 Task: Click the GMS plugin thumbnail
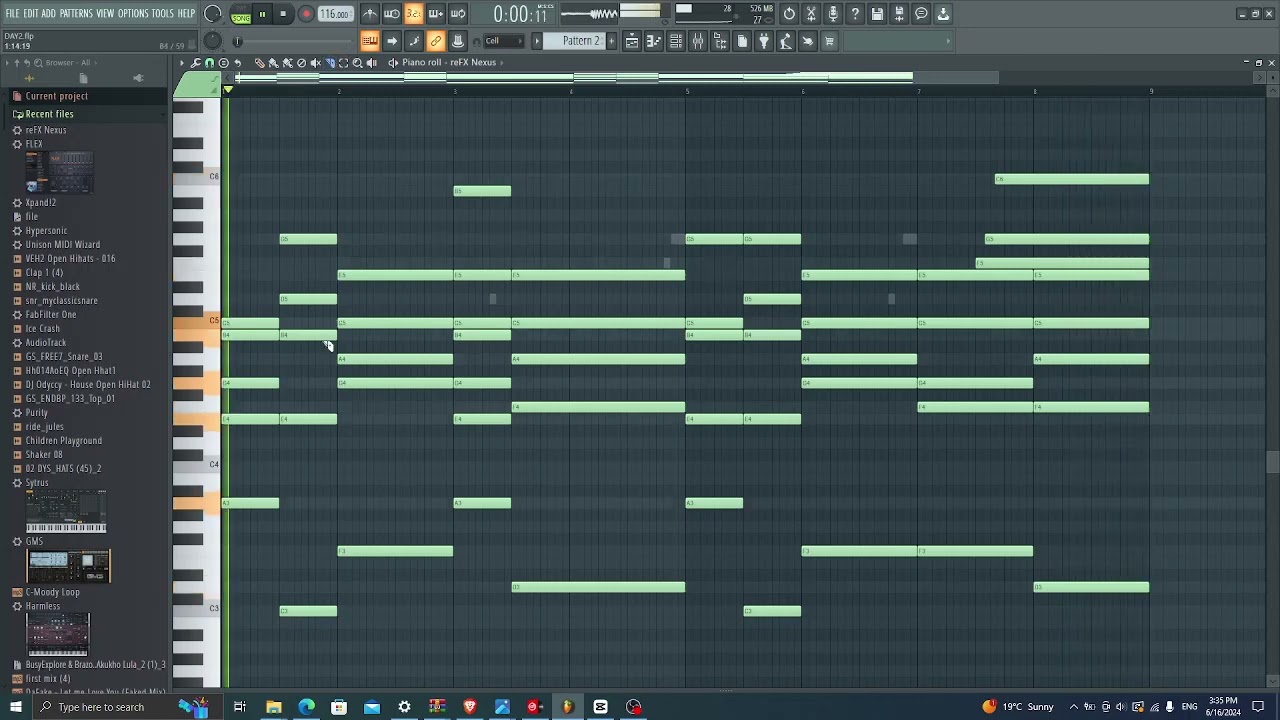[69, 567]
